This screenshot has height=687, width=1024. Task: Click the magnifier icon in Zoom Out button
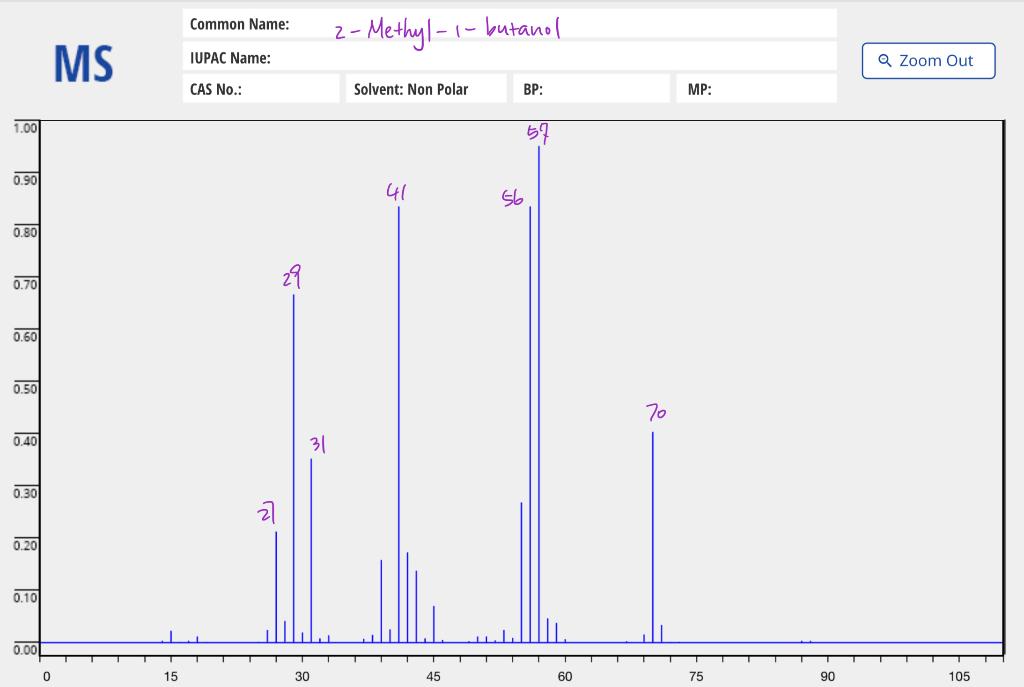(884, 60)
